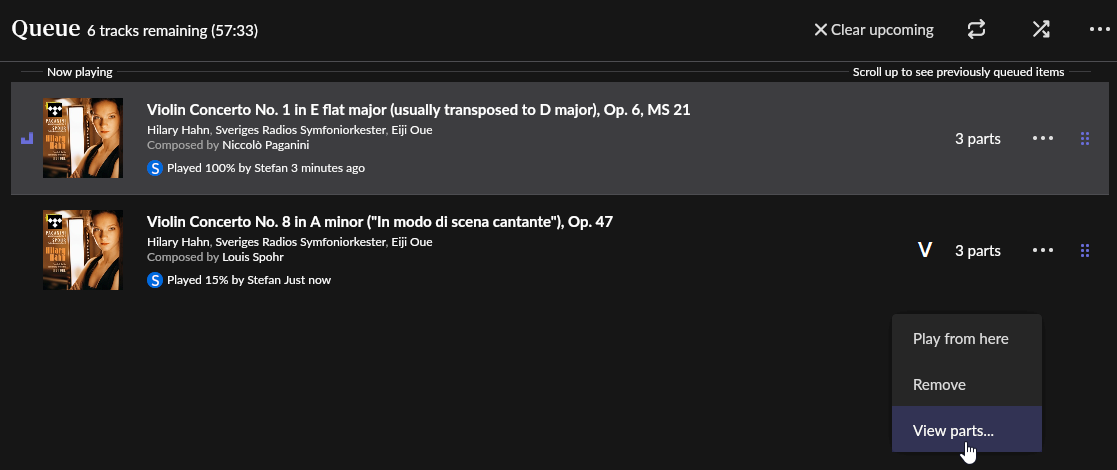The width and height of the screenshot is (1117, 470).
Task: Click Stefan's avatar under Concerto No. 8
Action: click(155, 280)
